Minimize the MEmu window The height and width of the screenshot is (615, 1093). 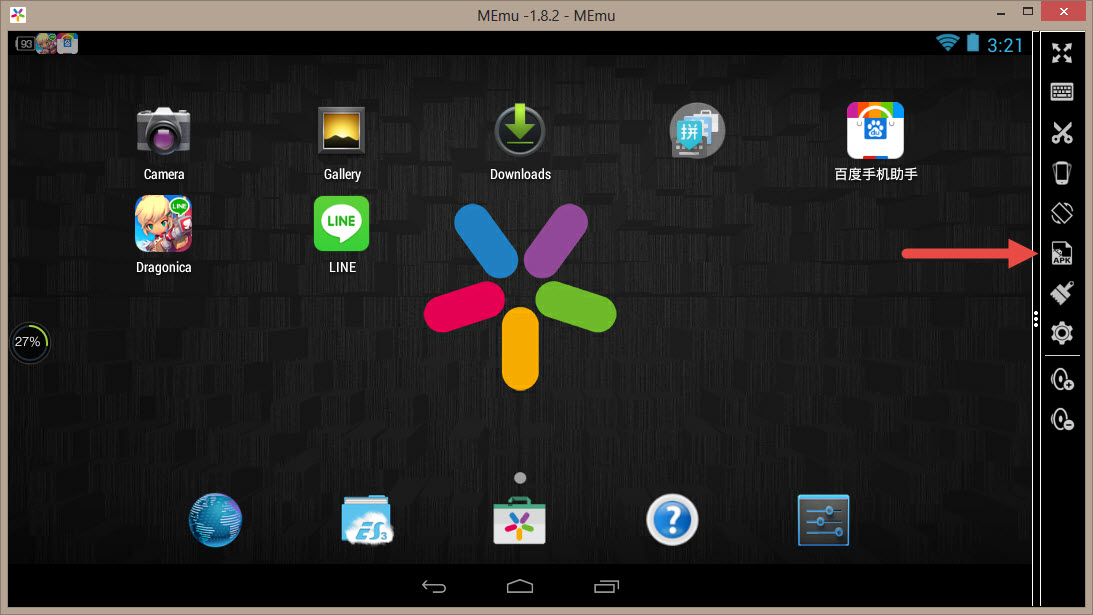click(1001, 13)
